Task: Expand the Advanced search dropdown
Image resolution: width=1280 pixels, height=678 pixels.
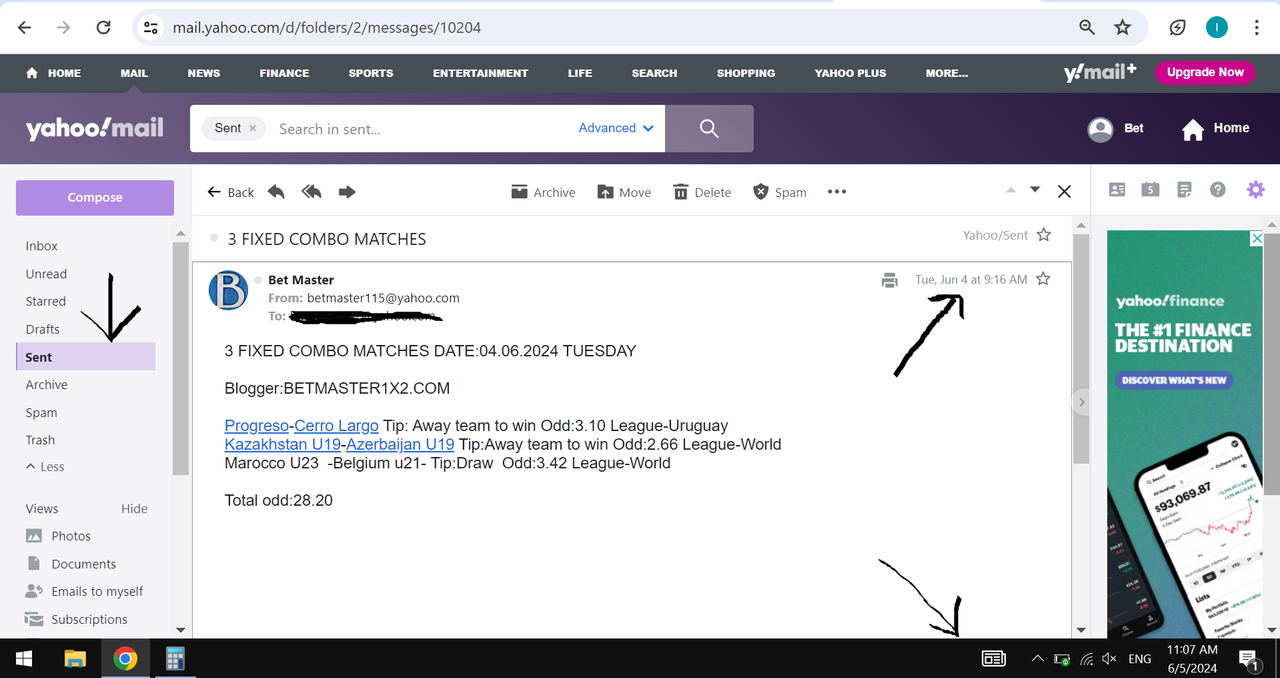Action: 616,128
